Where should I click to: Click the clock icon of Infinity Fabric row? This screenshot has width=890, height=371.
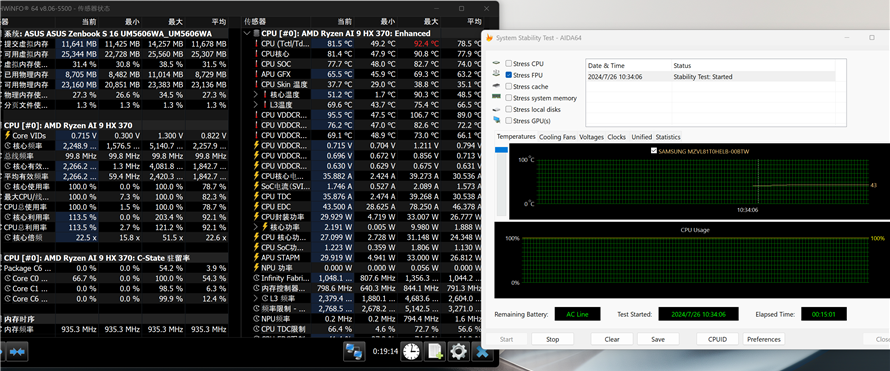[x=257, y=278]
